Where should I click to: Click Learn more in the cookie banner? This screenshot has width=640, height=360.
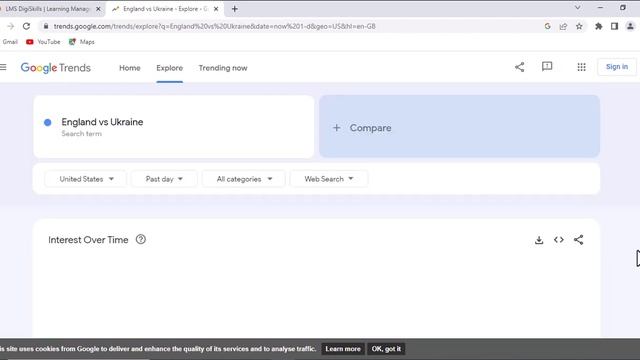pos(343,349)
